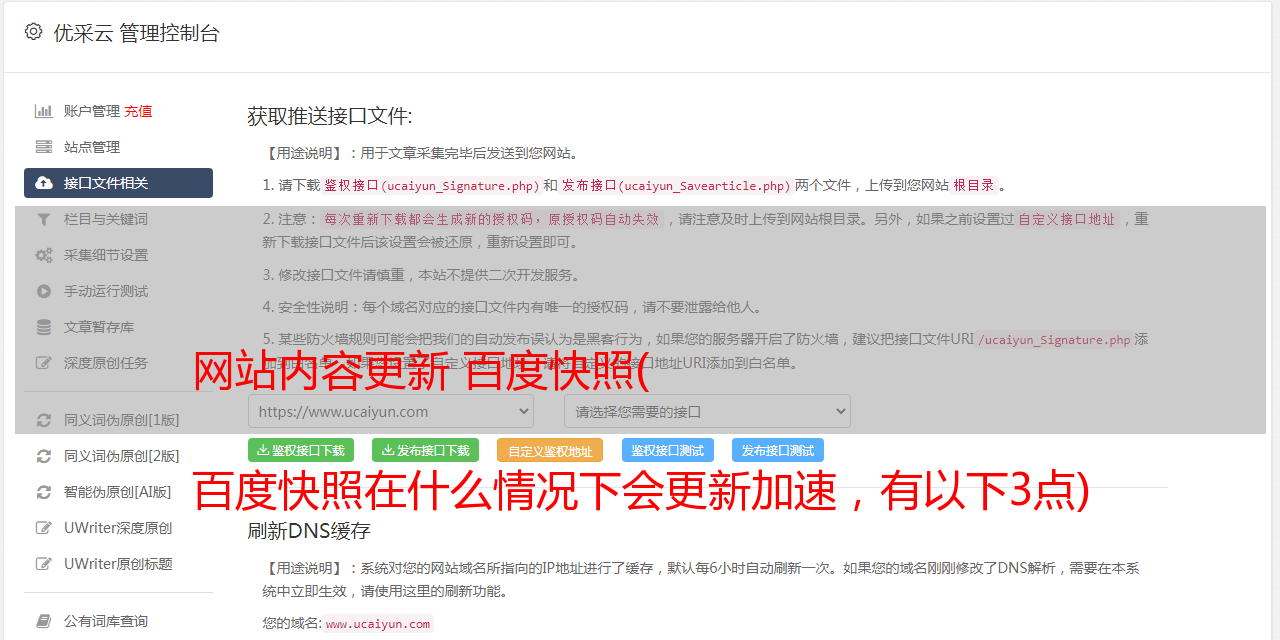The height and width of the screenshot is (640, 1280).
Task: Click the play icon for 手动运行测试
Action: pos(44,291)
